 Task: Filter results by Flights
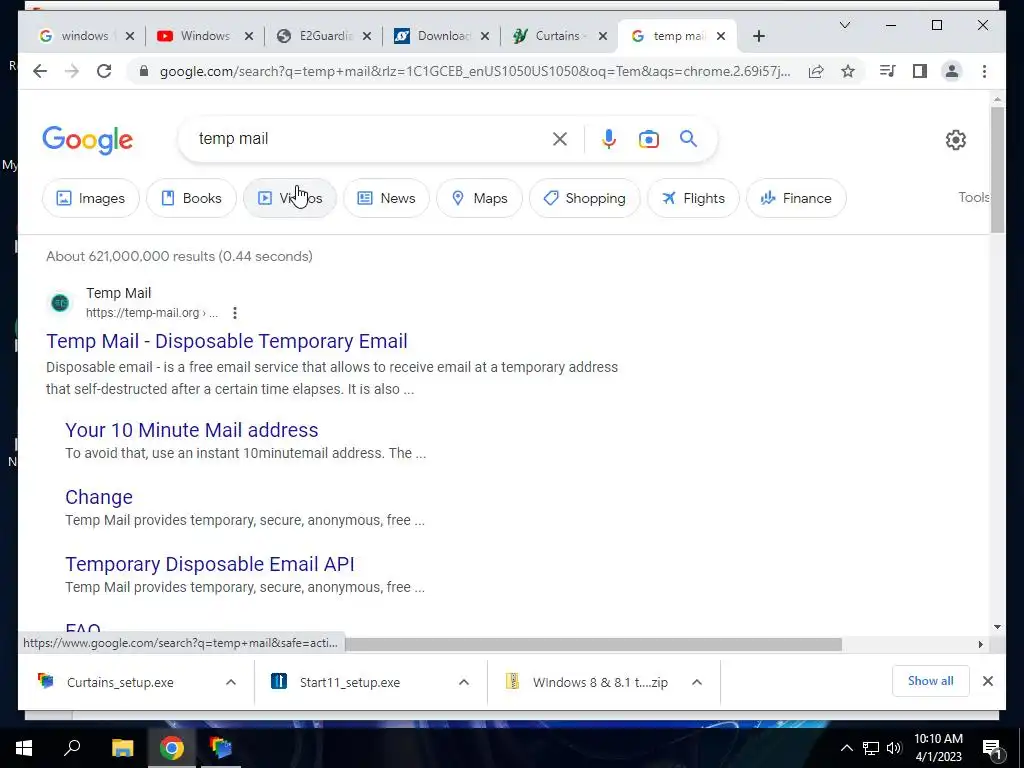coord(693,198)
